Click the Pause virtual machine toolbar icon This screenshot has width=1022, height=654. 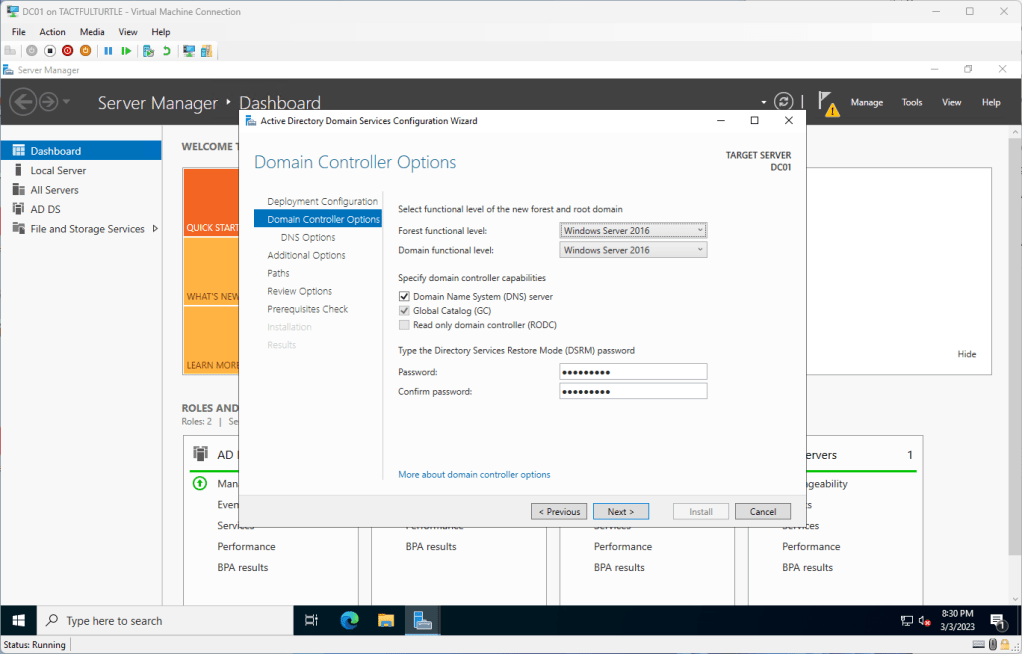pyautogui.click(x=108, y=50)
